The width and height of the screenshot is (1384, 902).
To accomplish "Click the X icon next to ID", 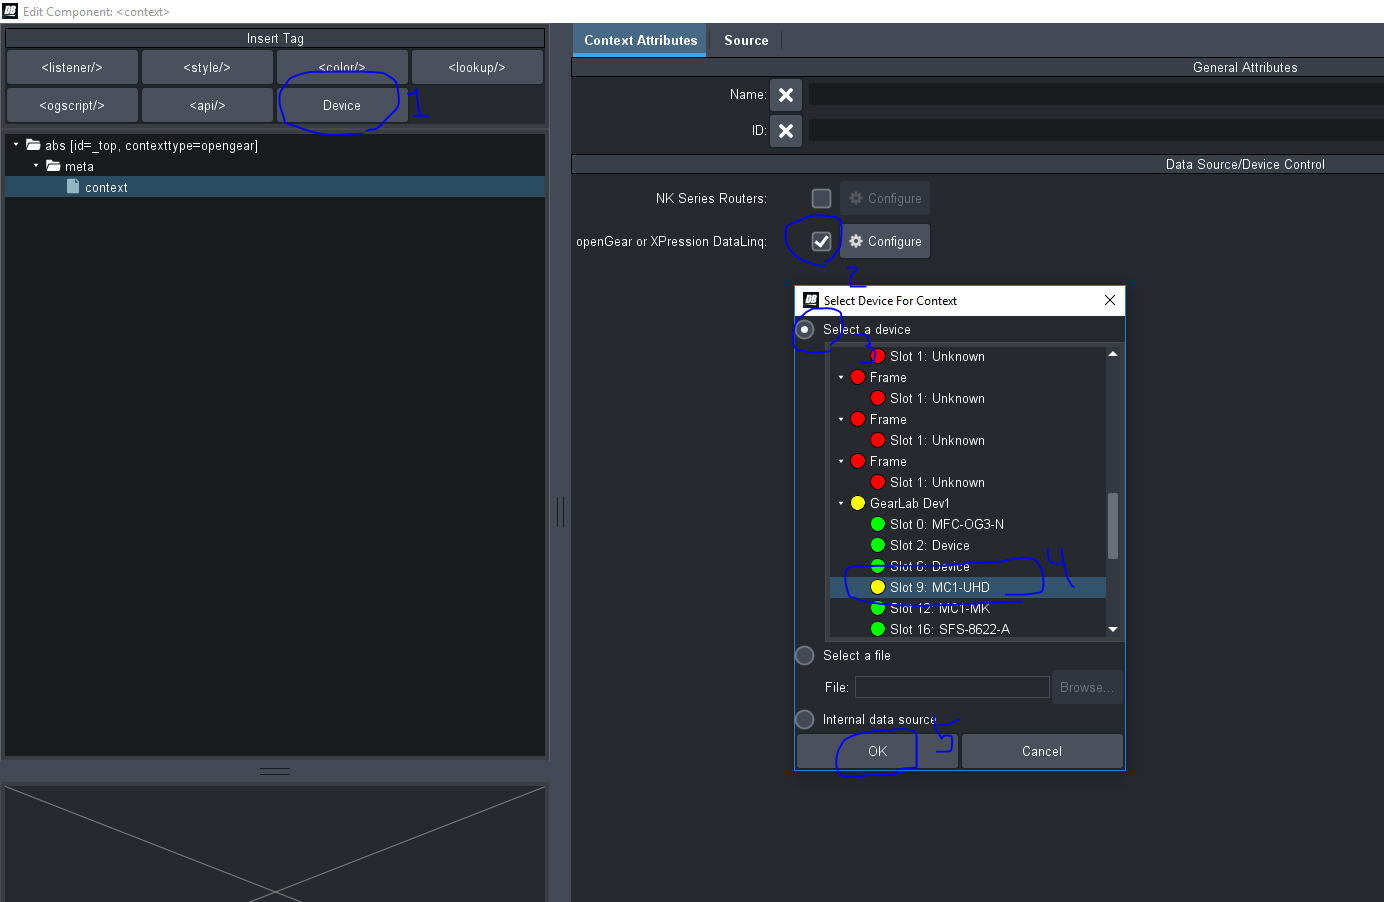I will (786, 131).
